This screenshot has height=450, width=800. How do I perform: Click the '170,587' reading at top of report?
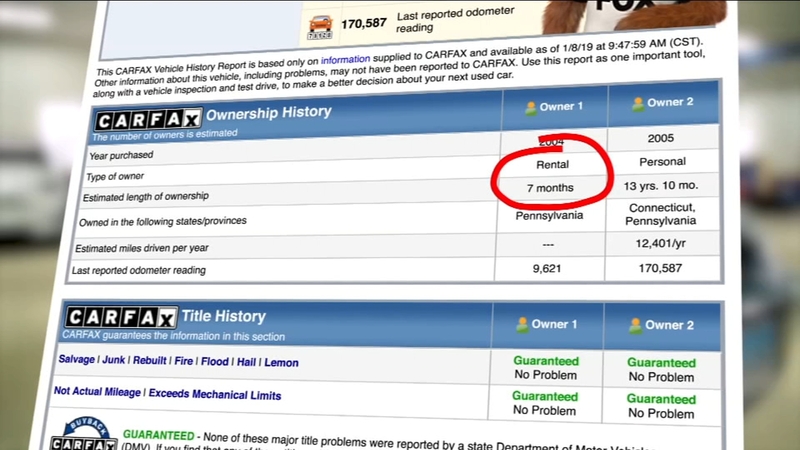pyautogui.click(x=364, y=23)
